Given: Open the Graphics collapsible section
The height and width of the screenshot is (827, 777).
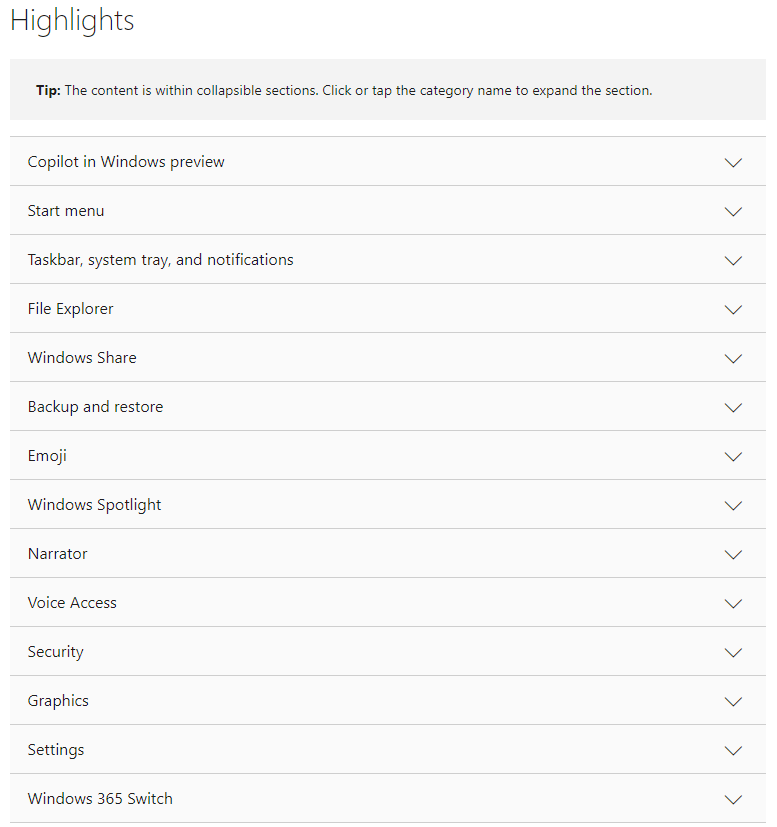Looking at the screenshot, I should tap(388, 700).
